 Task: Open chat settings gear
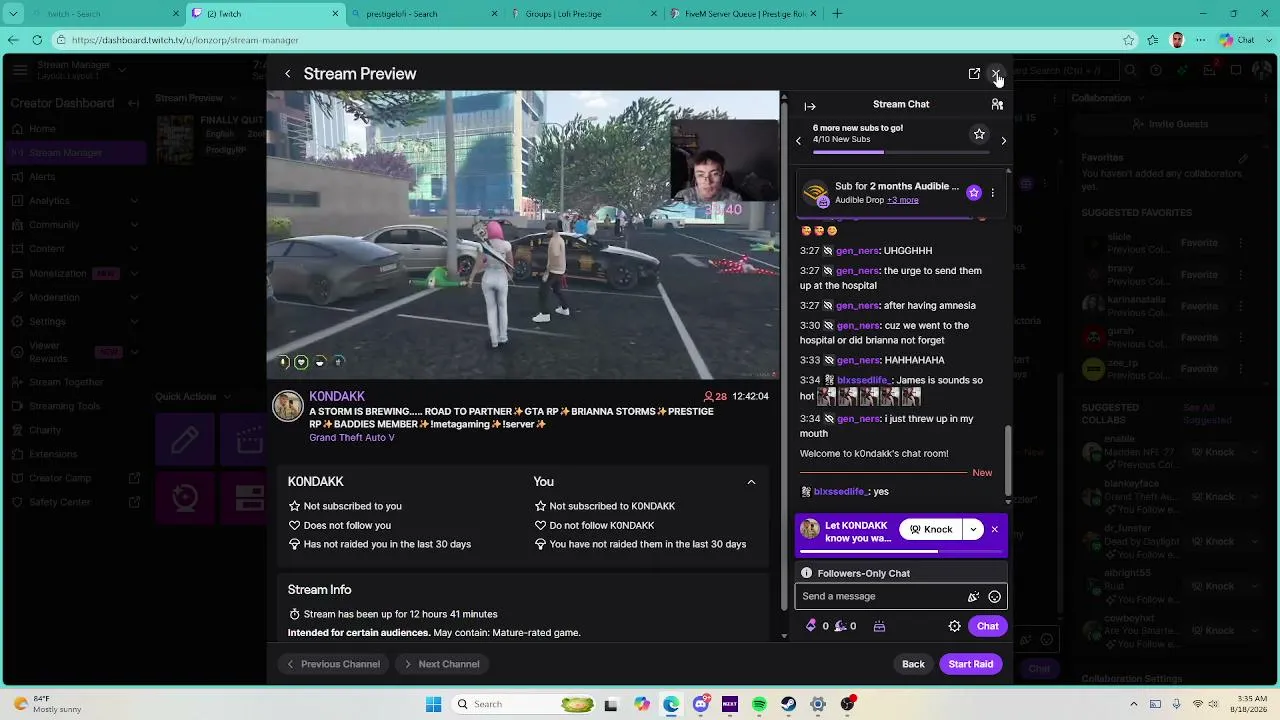click(x=954, y=626)
